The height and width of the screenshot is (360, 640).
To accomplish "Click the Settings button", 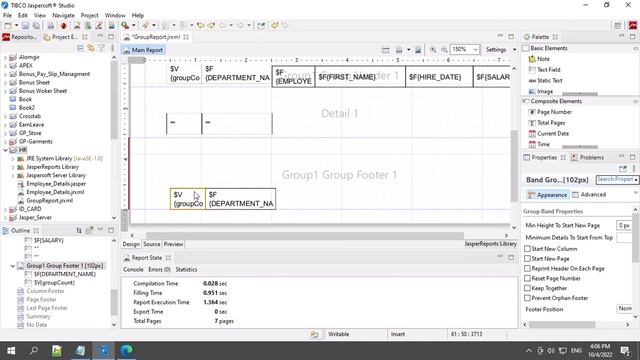I will coord(496,50).
